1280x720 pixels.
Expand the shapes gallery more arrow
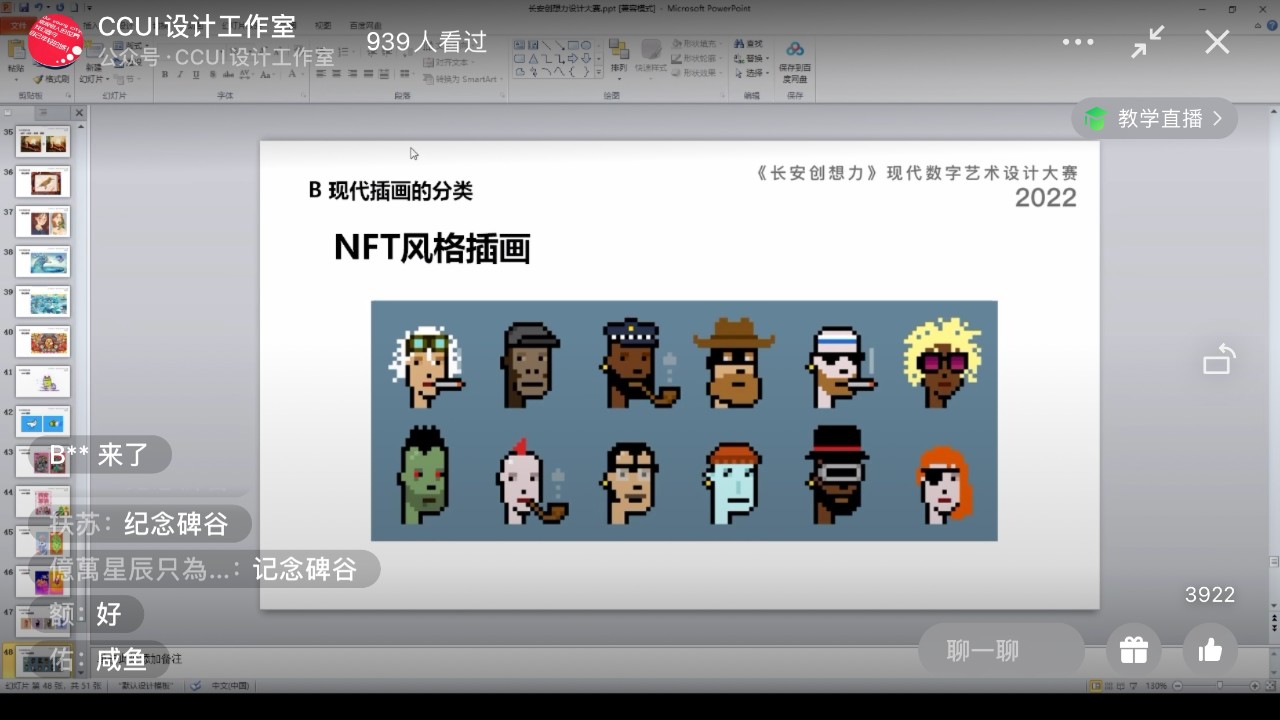pyautogui.click(x=599, y=72)
